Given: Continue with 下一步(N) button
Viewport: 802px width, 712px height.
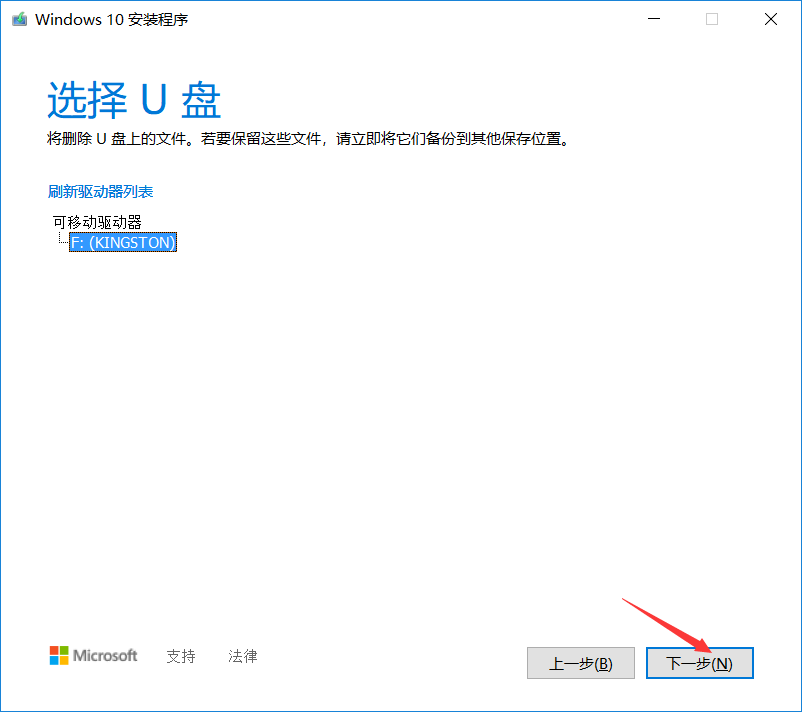Looking at the screenshot, I should 700,663.
